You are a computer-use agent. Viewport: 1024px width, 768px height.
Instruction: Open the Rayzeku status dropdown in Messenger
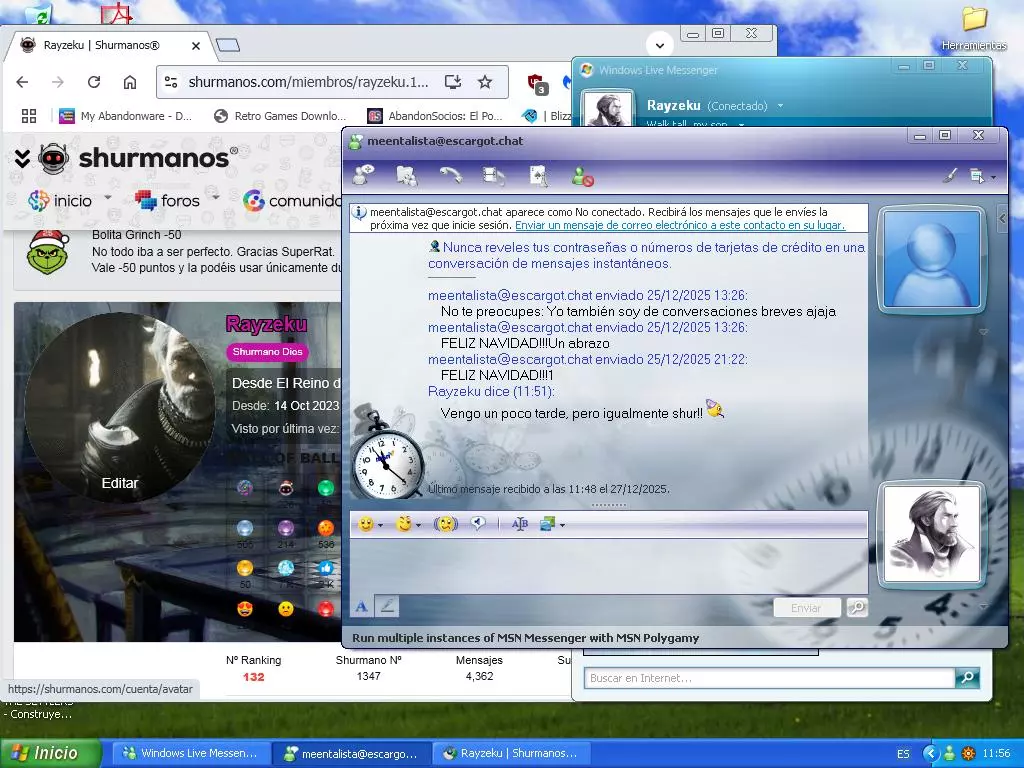coord(780,106)
